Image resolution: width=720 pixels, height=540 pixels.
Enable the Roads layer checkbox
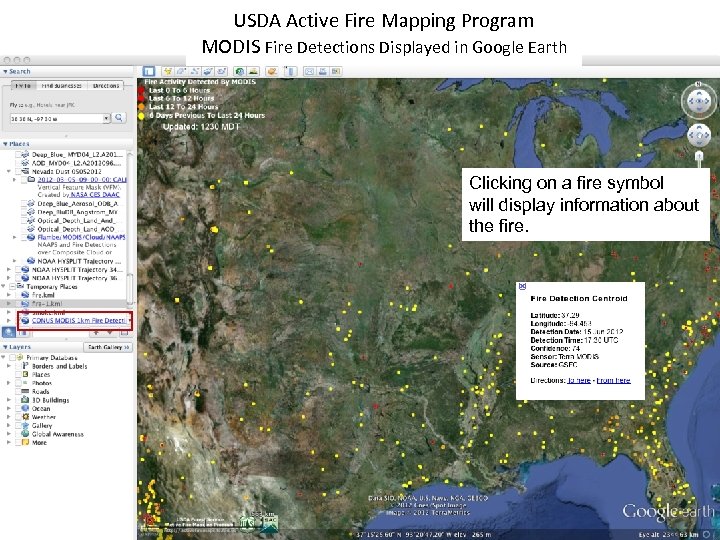tap(18, 391)
